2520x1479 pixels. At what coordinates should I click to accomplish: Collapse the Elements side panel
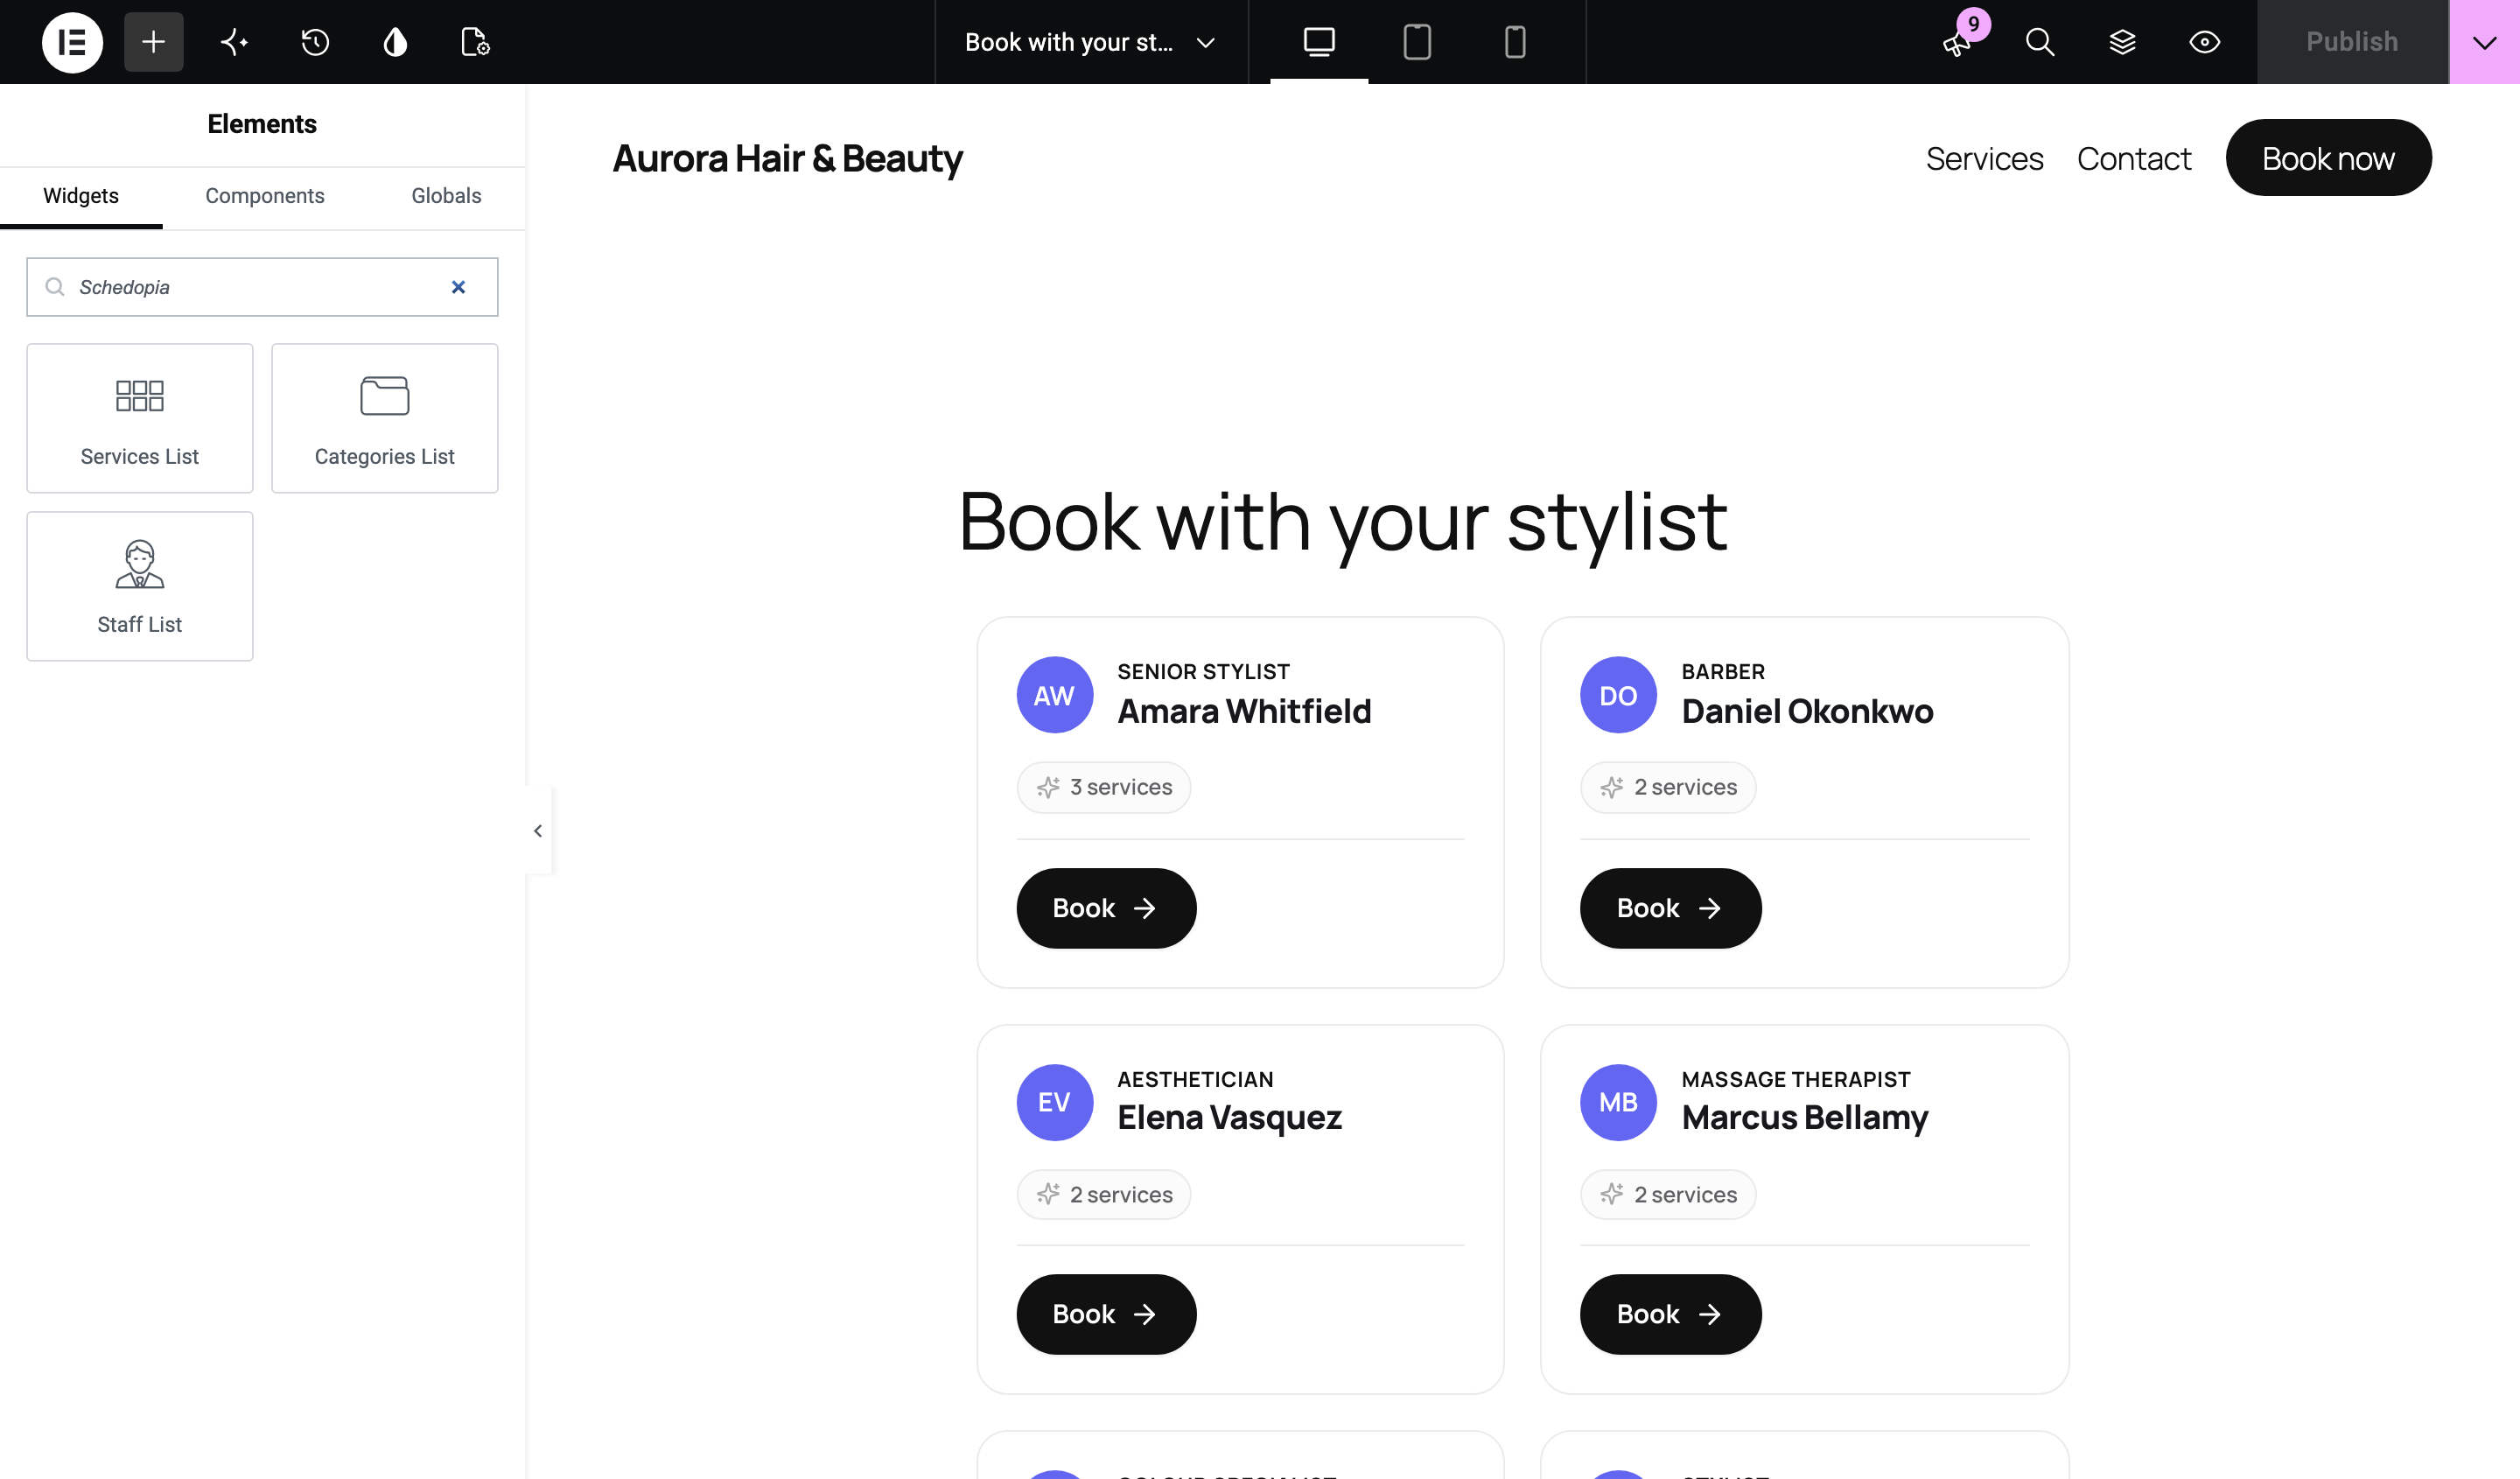coord(538,830)
